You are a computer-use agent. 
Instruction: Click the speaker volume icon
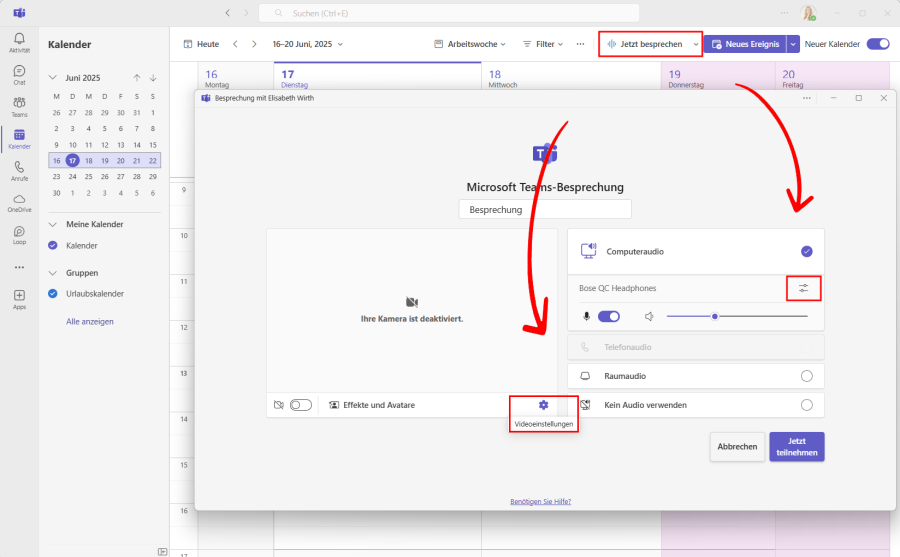tap(649, 316)
